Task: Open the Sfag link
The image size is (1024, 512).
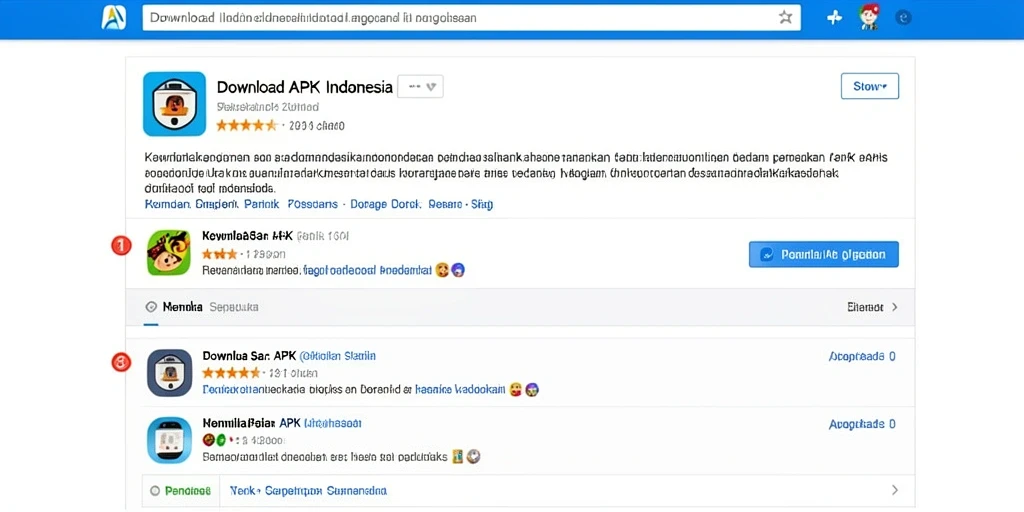Action: coord(482,204)
